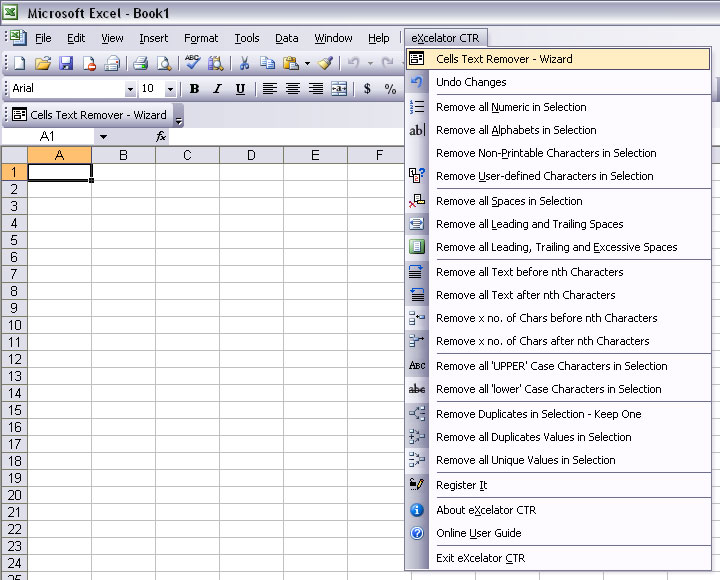Screen dimensions: 720x580
Task: Click the Paste clipboard icon
Action: (291, 63)
